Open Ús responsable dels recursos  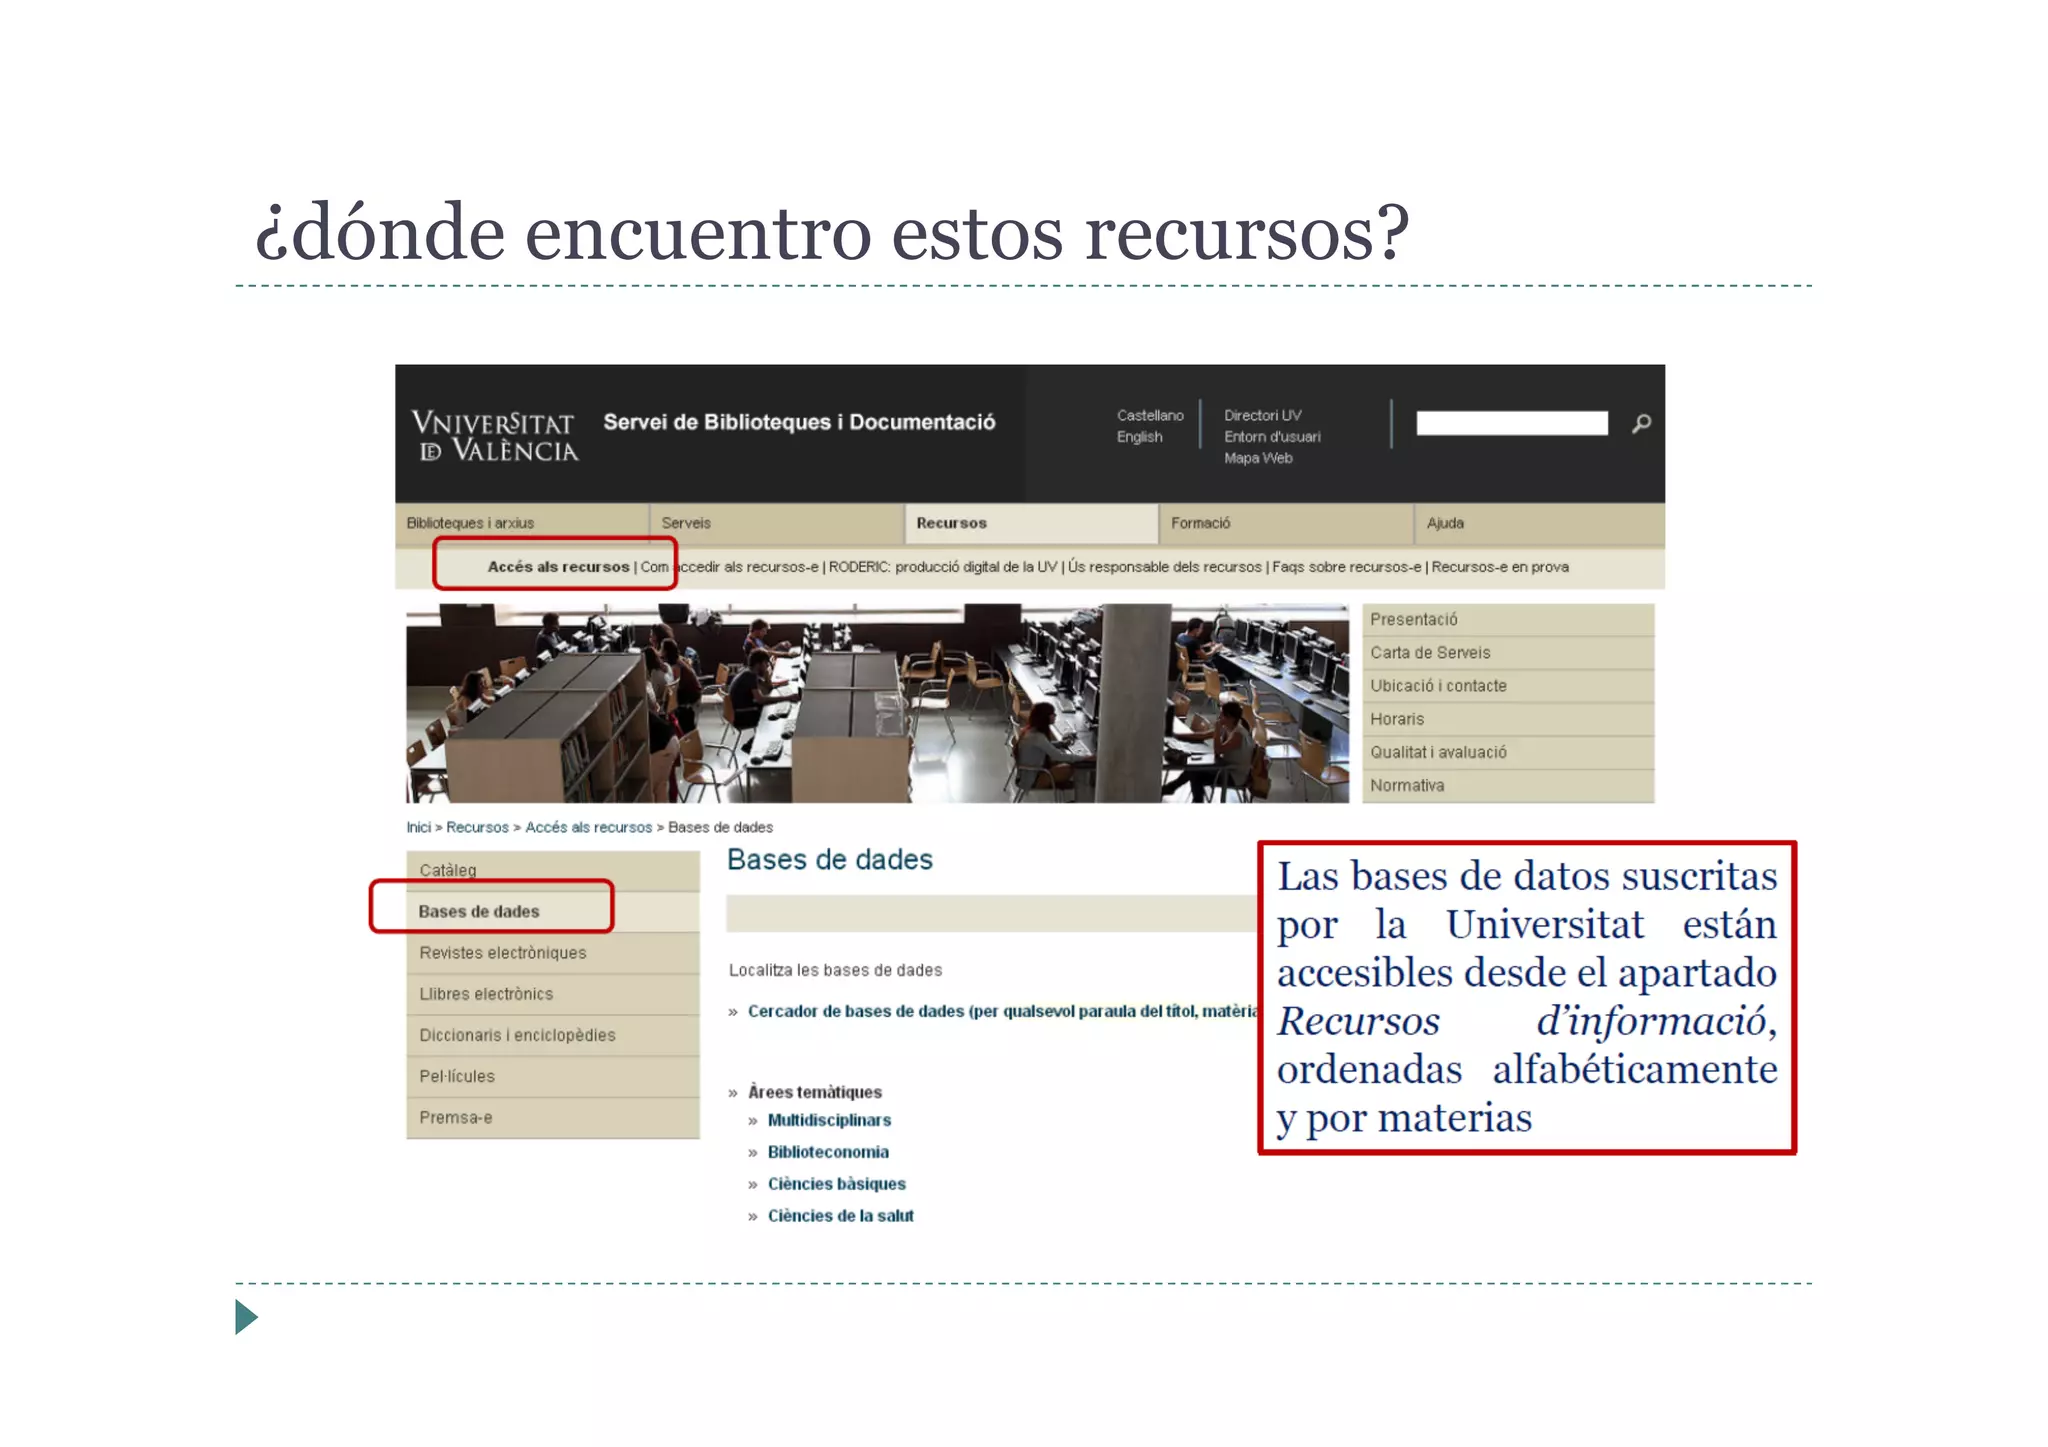[x=1164, y=567]
